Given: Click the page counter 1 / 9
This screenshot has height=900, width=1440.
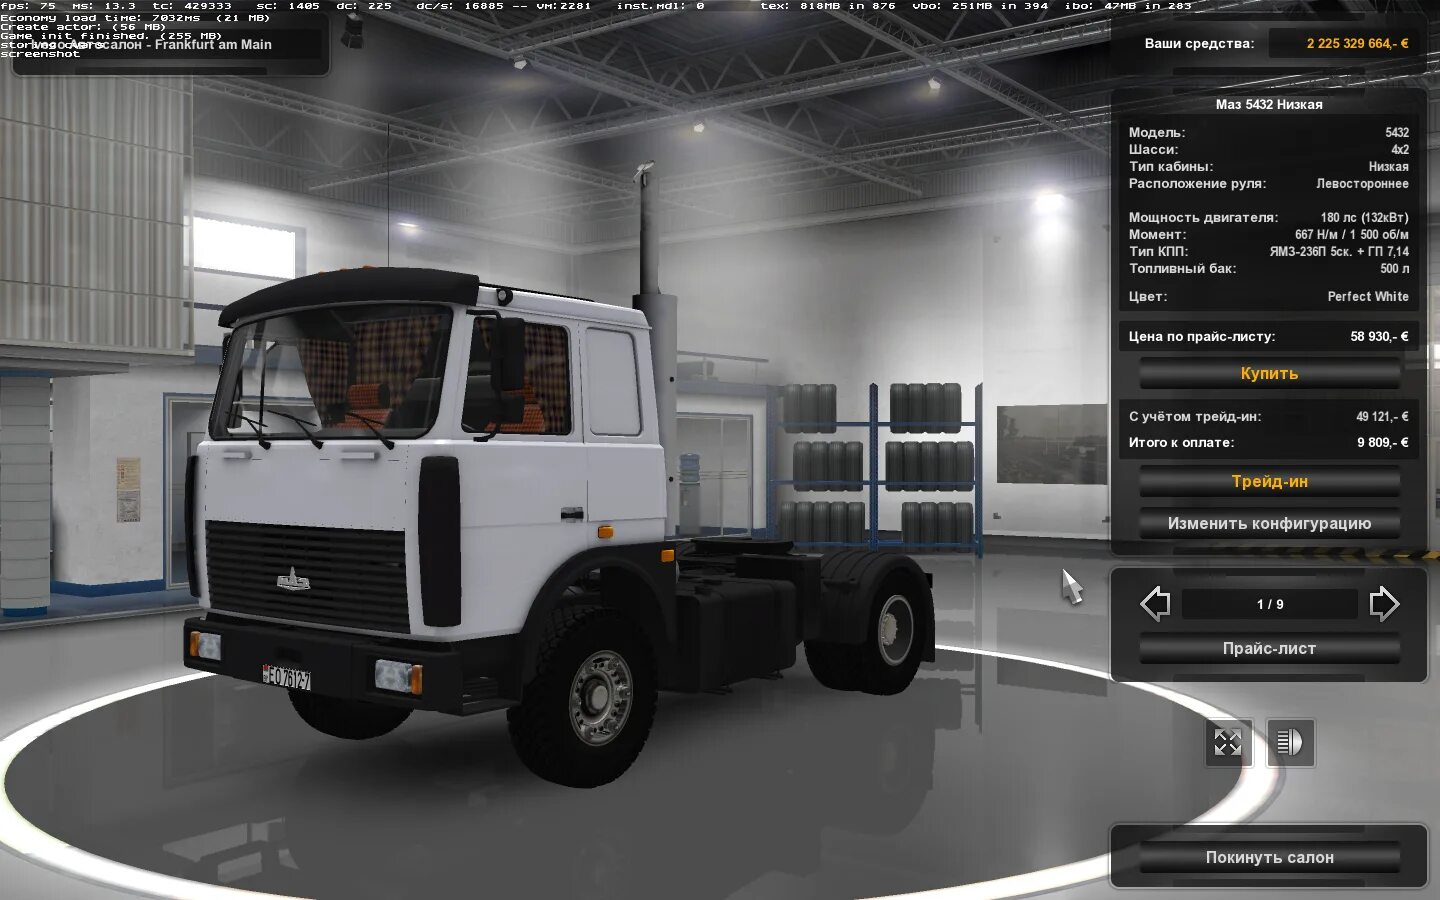Looking at the screenshot, I should (1270, 604).
